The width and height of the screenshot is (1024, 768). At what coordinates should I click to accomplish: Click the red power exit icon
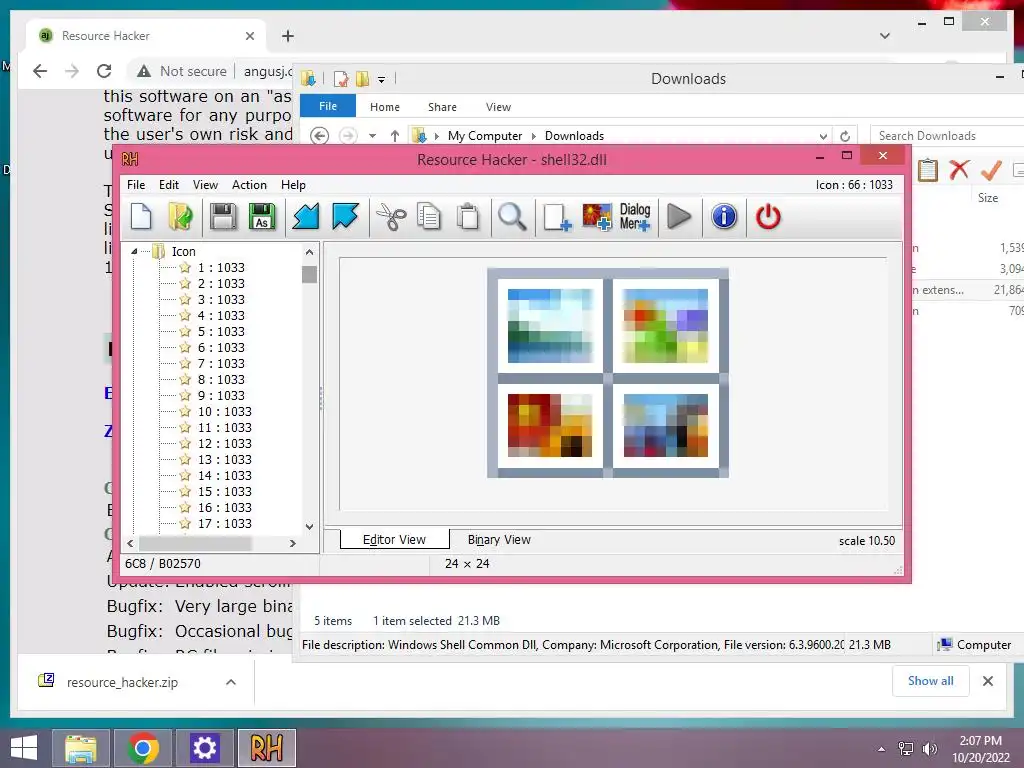coord(768,217)
